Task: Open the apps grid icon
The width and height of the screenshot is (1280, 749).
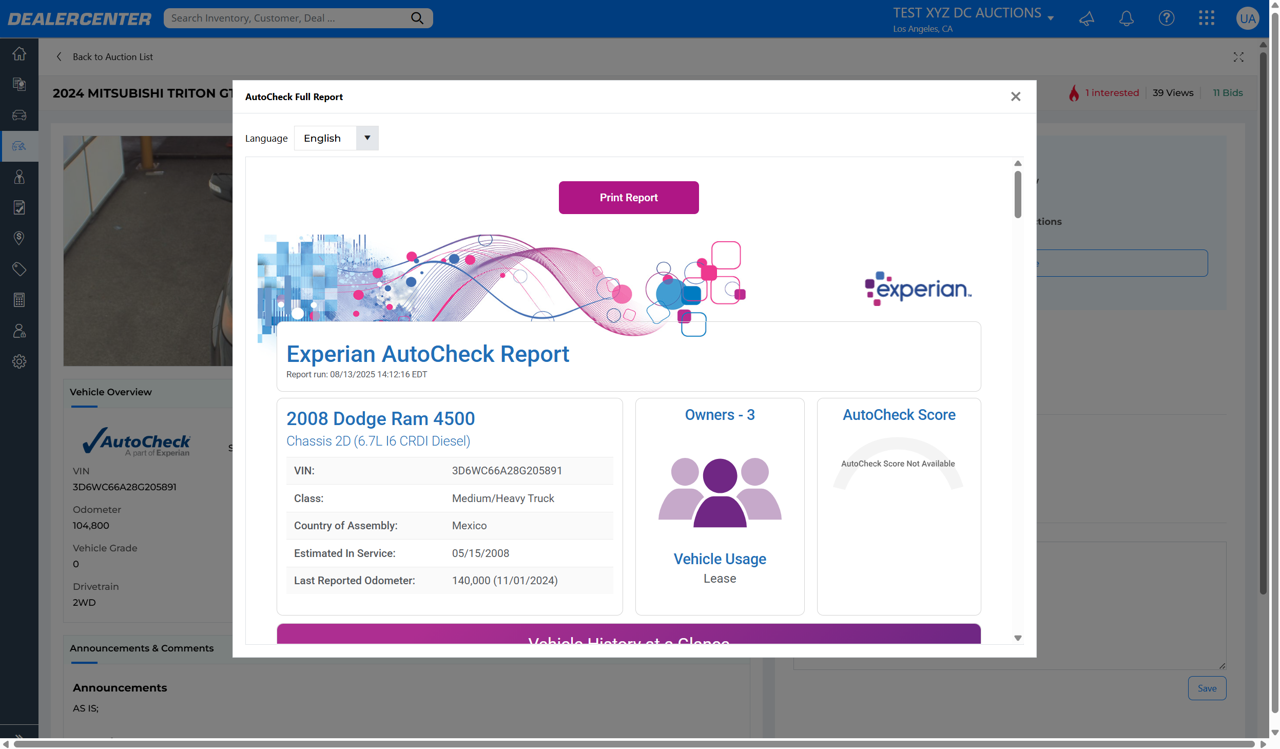Action: [x=1207, y=18]
